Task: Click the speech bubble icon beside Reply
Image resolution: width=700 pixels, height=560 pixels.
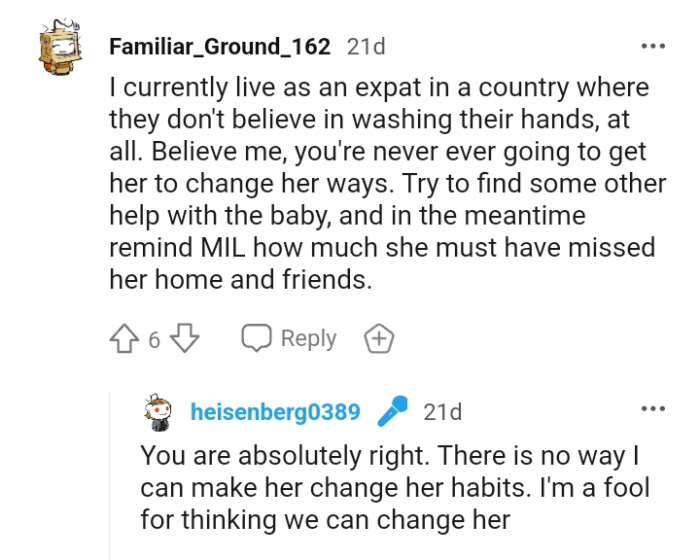Action: [257, 339]
